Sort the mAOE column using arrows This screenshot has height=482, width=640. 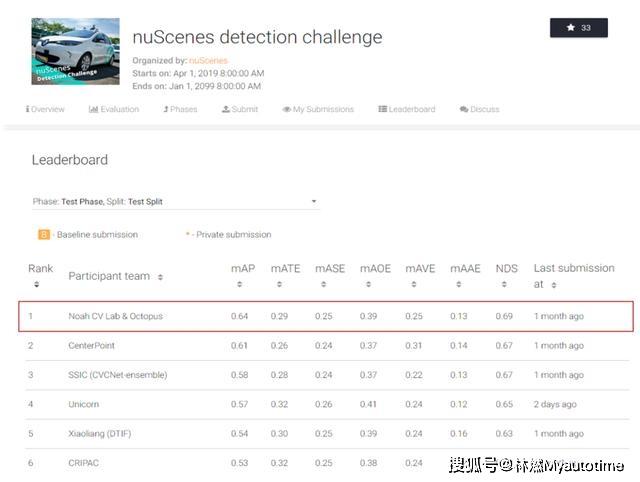point(368,284)
